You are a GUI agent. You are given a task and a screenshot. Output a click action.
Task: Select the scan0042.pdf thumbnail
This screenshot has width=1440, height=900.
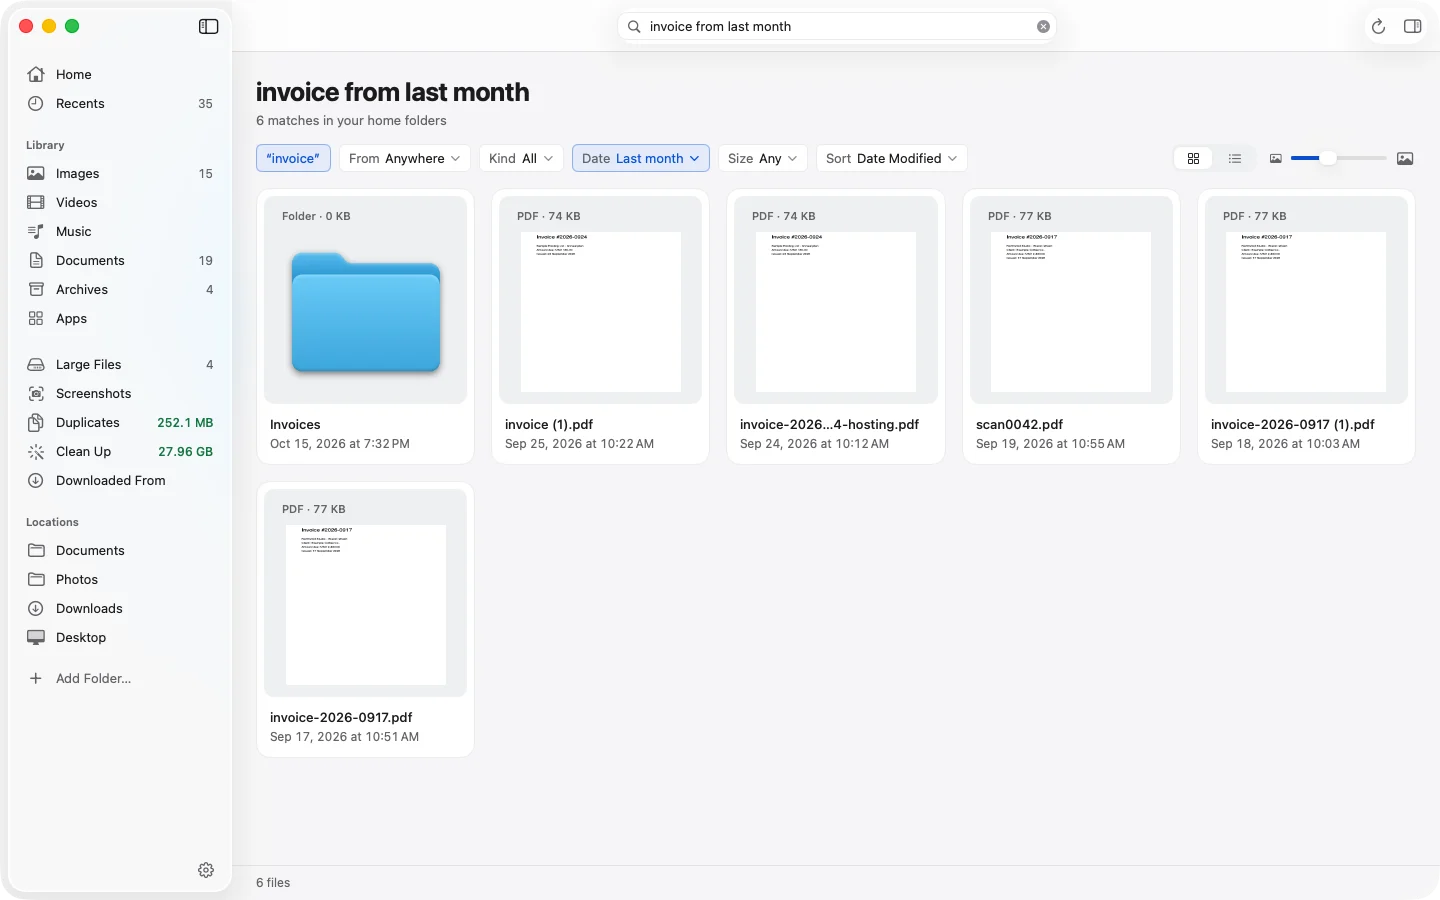[x=1071, y=300]
